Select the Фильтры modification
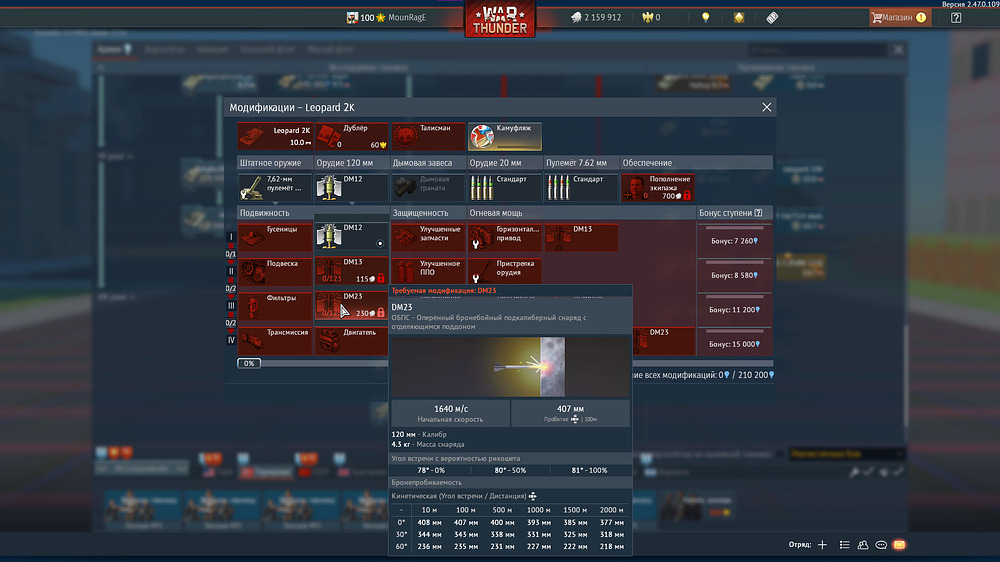Image resolution: width=1000 pixels, height=562 pixels. tap(275, 306)
